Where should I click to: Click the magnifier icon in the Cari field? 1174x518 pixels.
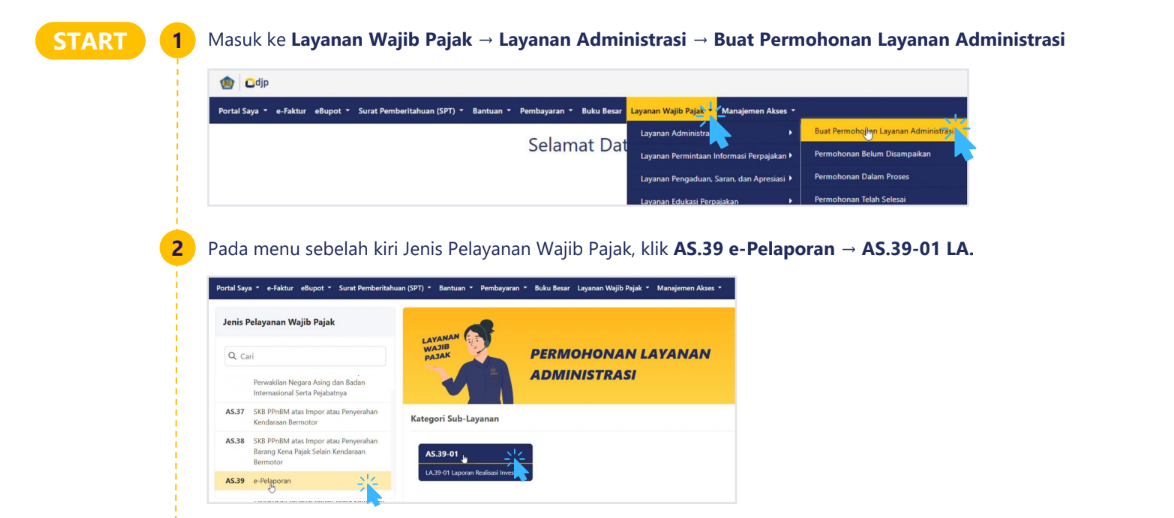[x=232, y=356]
